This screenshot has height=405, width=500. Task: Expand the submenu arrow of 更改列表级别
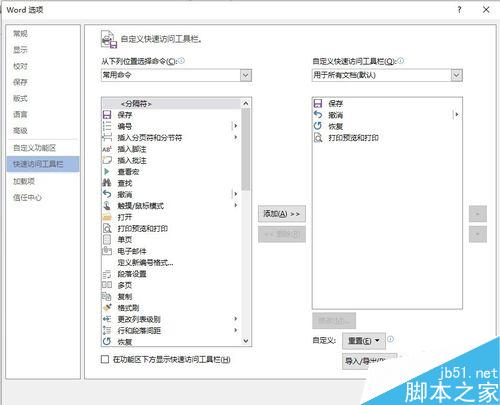coord(235,319)
